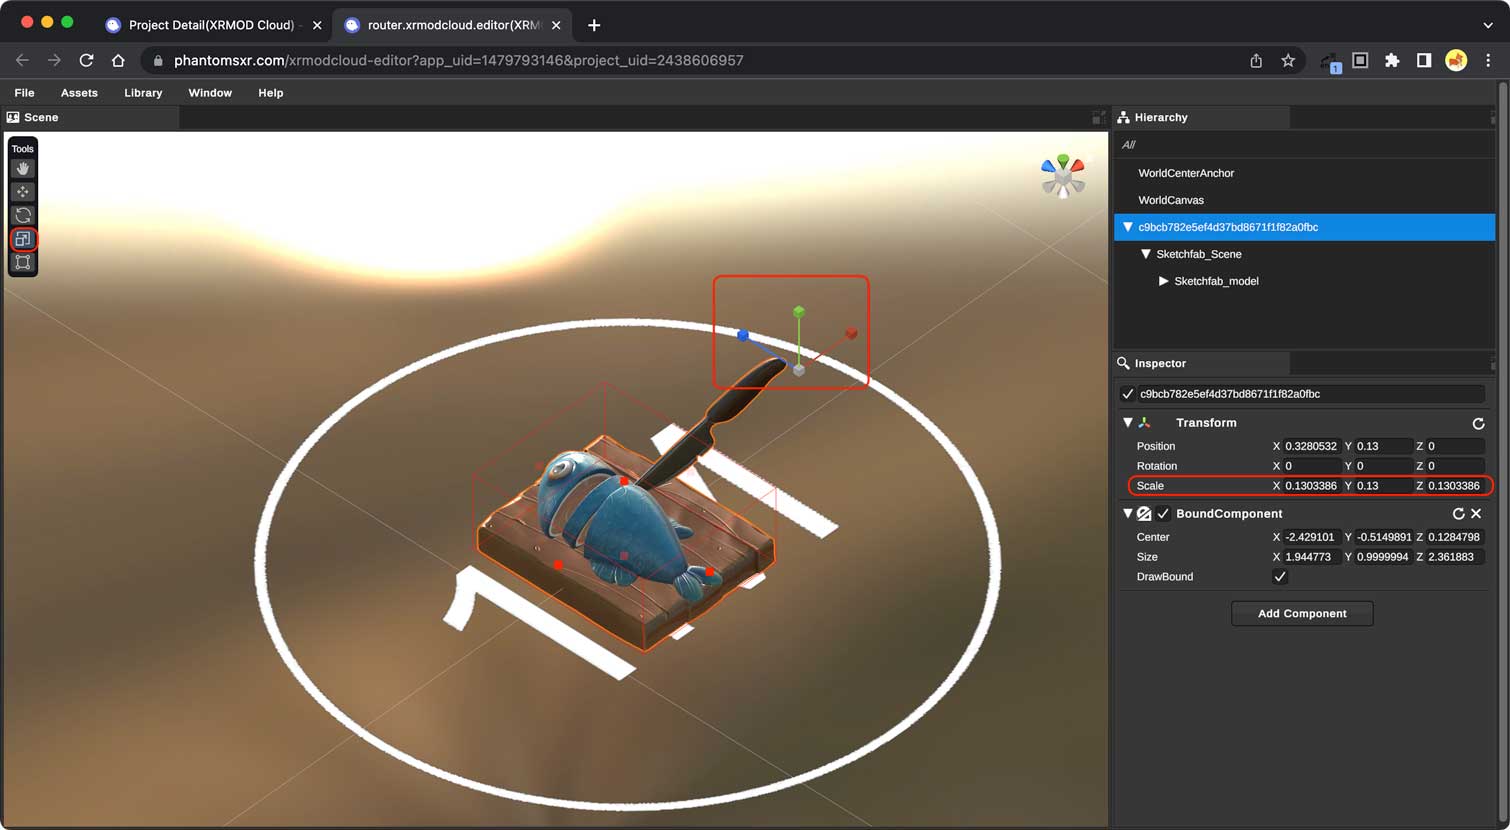Image resolution: width=1510 pixels, height=830 pixels.
Task: Open the File menu
Action: tap(25, 93)
